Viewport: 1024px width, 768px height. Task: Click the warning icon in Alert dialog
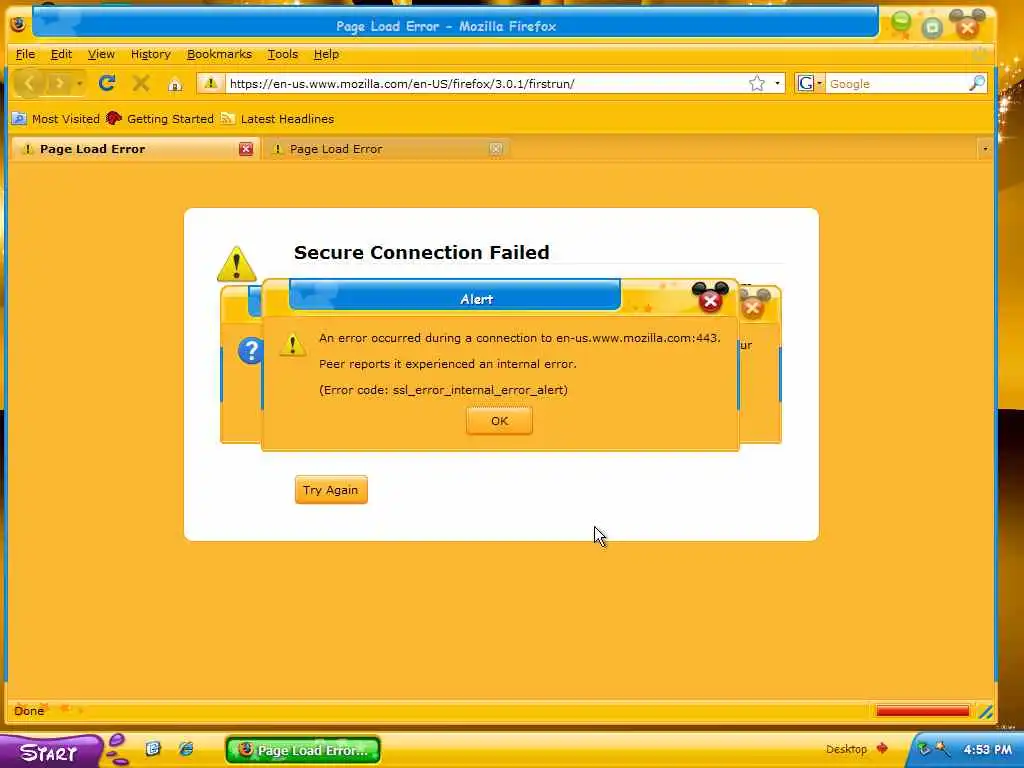pyautogui.click(x=292, y=344)
